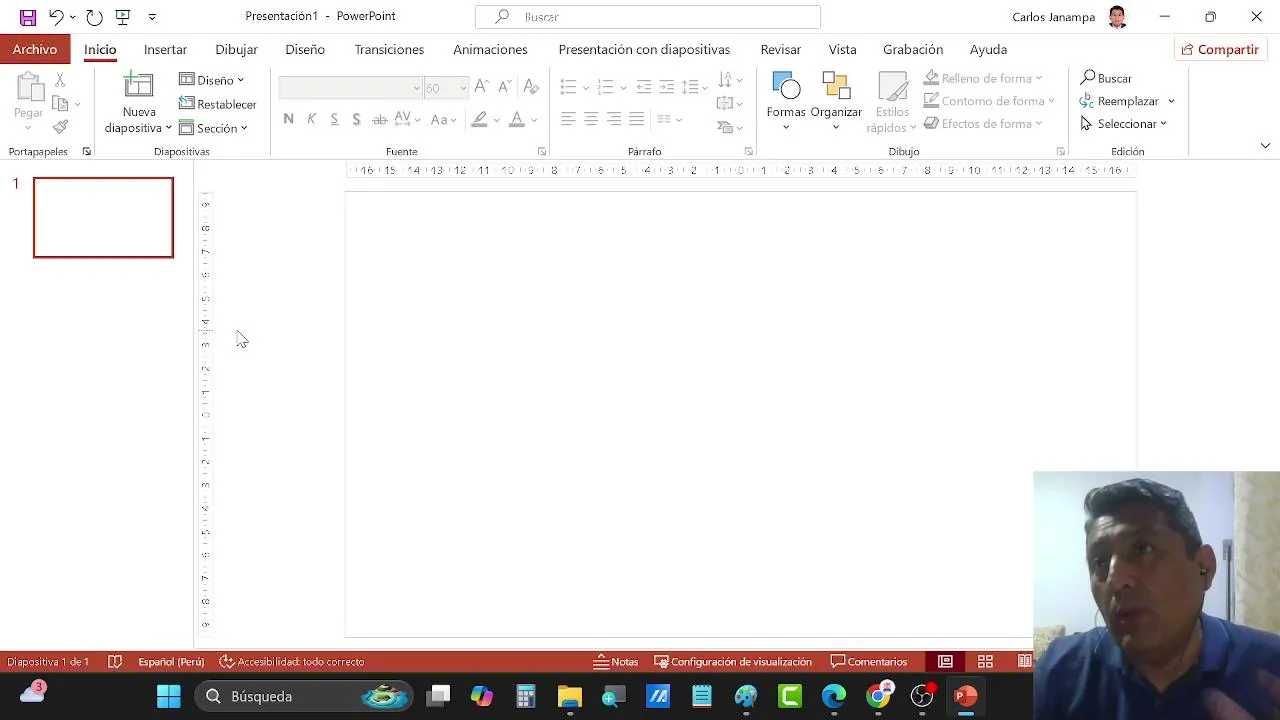Open Comentarios pane
This screenshot has width=1280, height=720.
[869, 662]
